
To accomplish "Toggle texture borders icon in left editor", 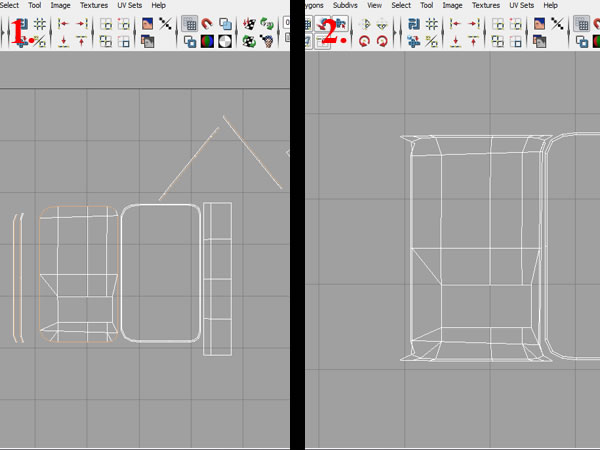I will click(x=189, y=41).
